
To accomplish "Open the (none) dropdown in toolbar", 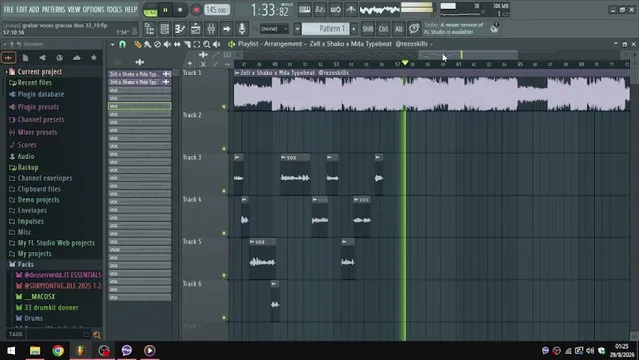I will coord(274,29).
